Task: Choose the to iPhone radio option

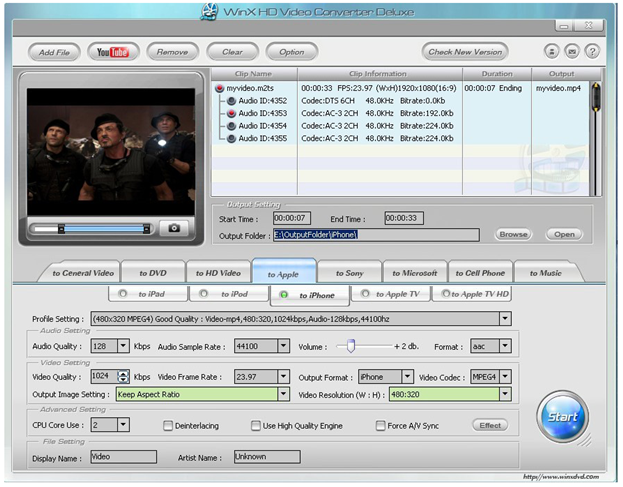Action: [x=284, y=295]
